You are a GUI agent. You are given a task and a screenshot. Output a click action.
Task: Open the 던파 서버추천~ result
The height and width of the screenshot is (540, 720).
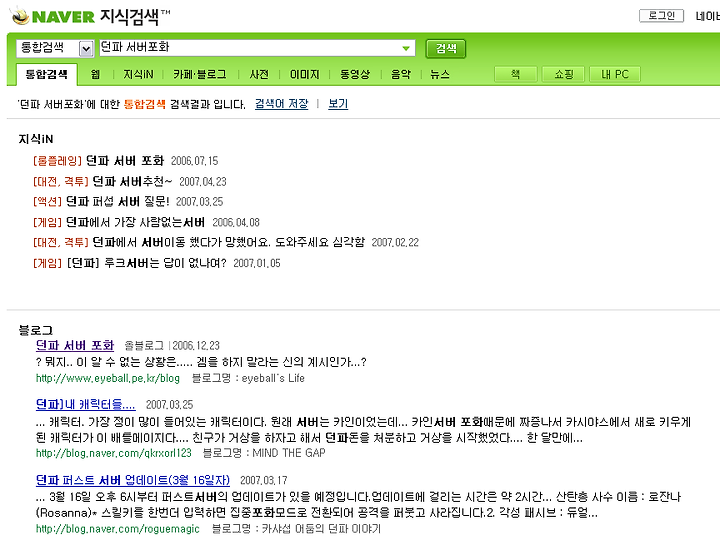point(132,182)
